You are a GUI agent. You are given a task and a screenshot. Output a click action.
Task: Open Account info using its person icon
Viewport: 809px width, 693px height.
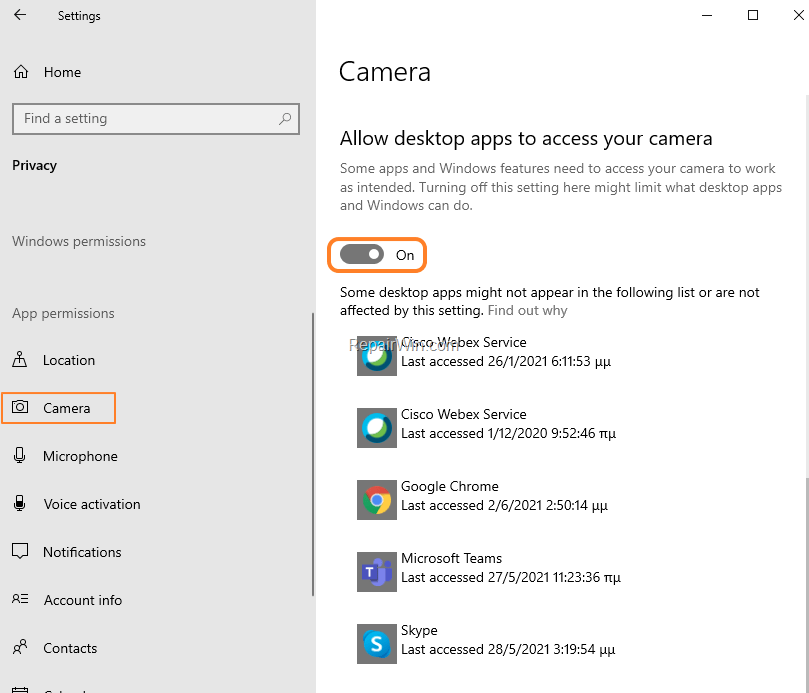point(22,600)
